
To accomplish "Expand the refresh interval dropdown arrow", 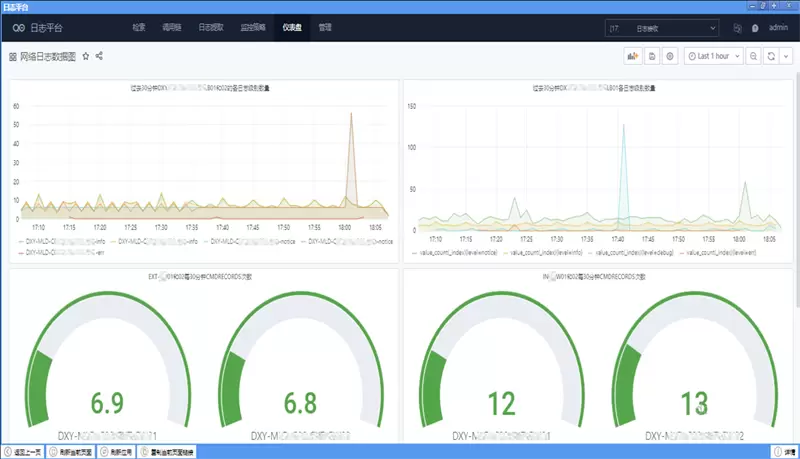I will pos(785,57).
